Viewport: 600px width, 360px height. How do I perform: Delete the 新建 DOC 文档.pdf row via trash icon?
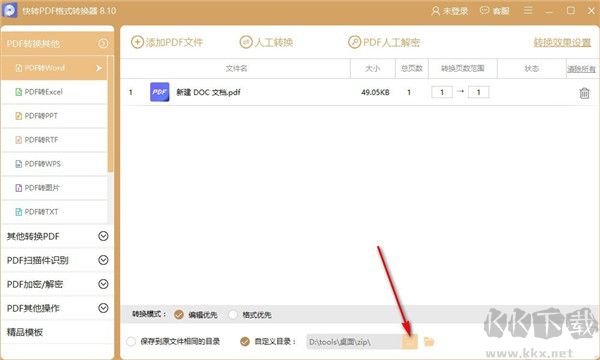(x=584, y=93)
